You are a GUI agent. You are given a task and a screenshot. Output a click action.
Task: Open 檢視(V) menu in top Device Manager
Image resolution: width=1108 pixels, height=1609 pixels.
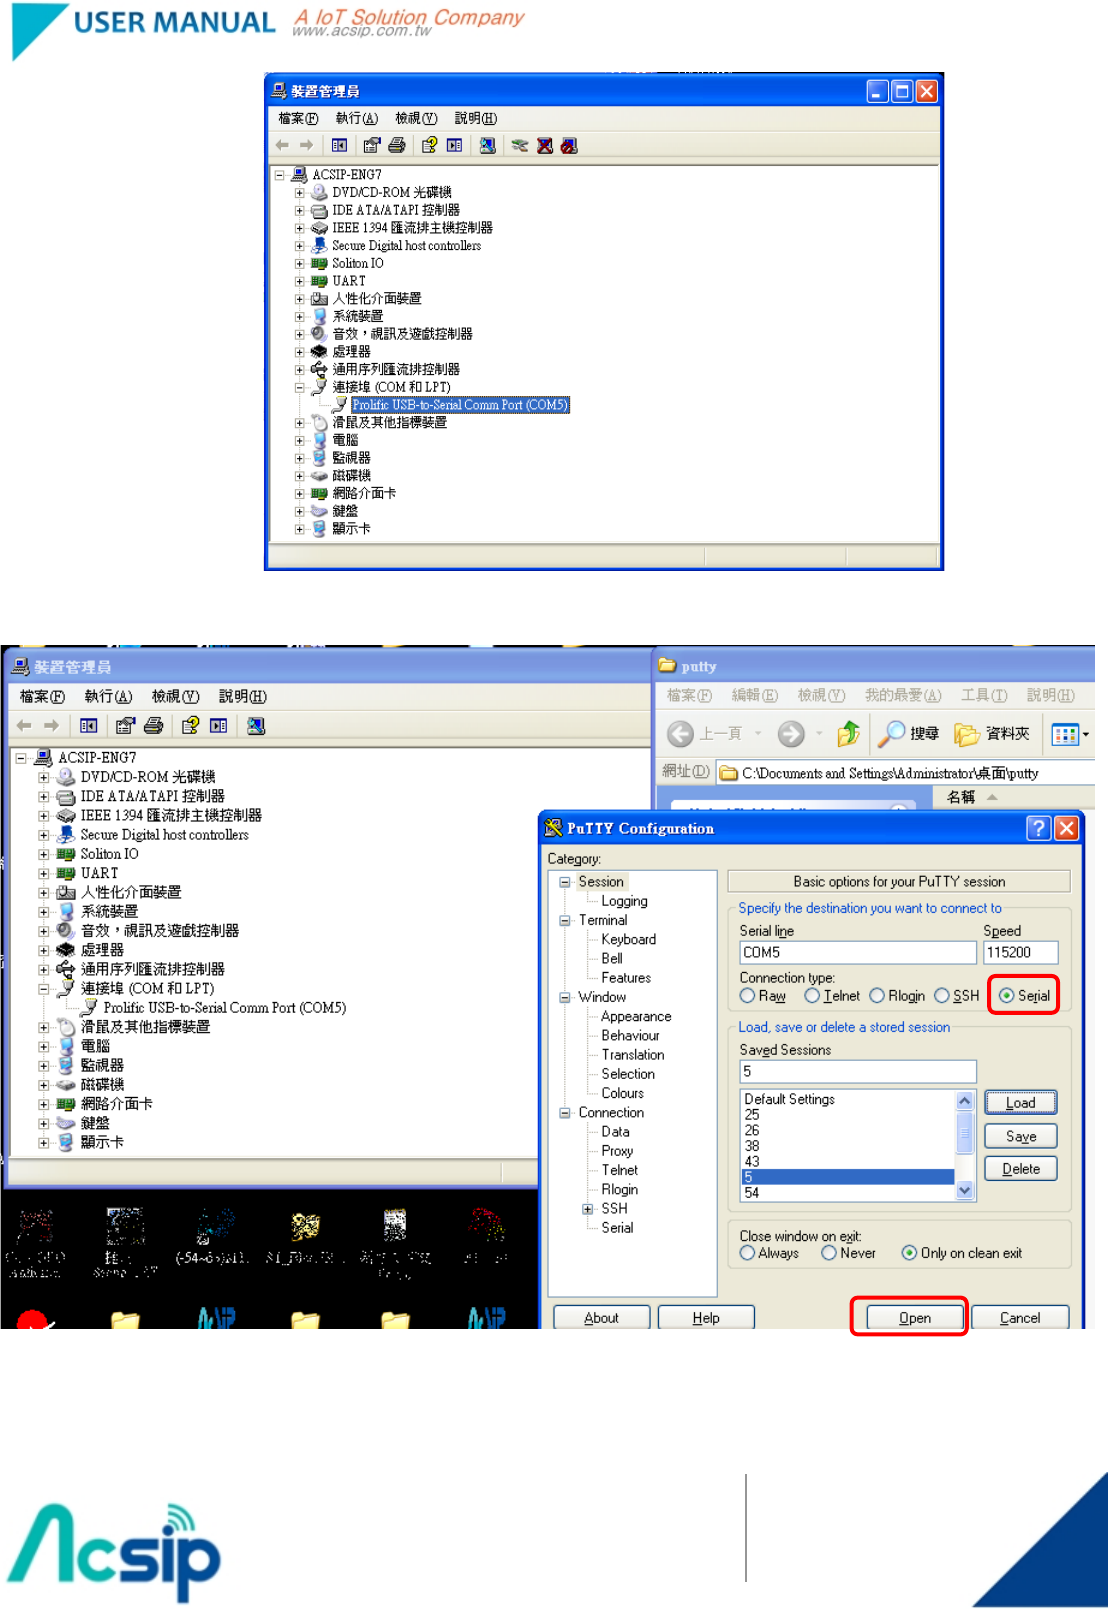(416, 118)
